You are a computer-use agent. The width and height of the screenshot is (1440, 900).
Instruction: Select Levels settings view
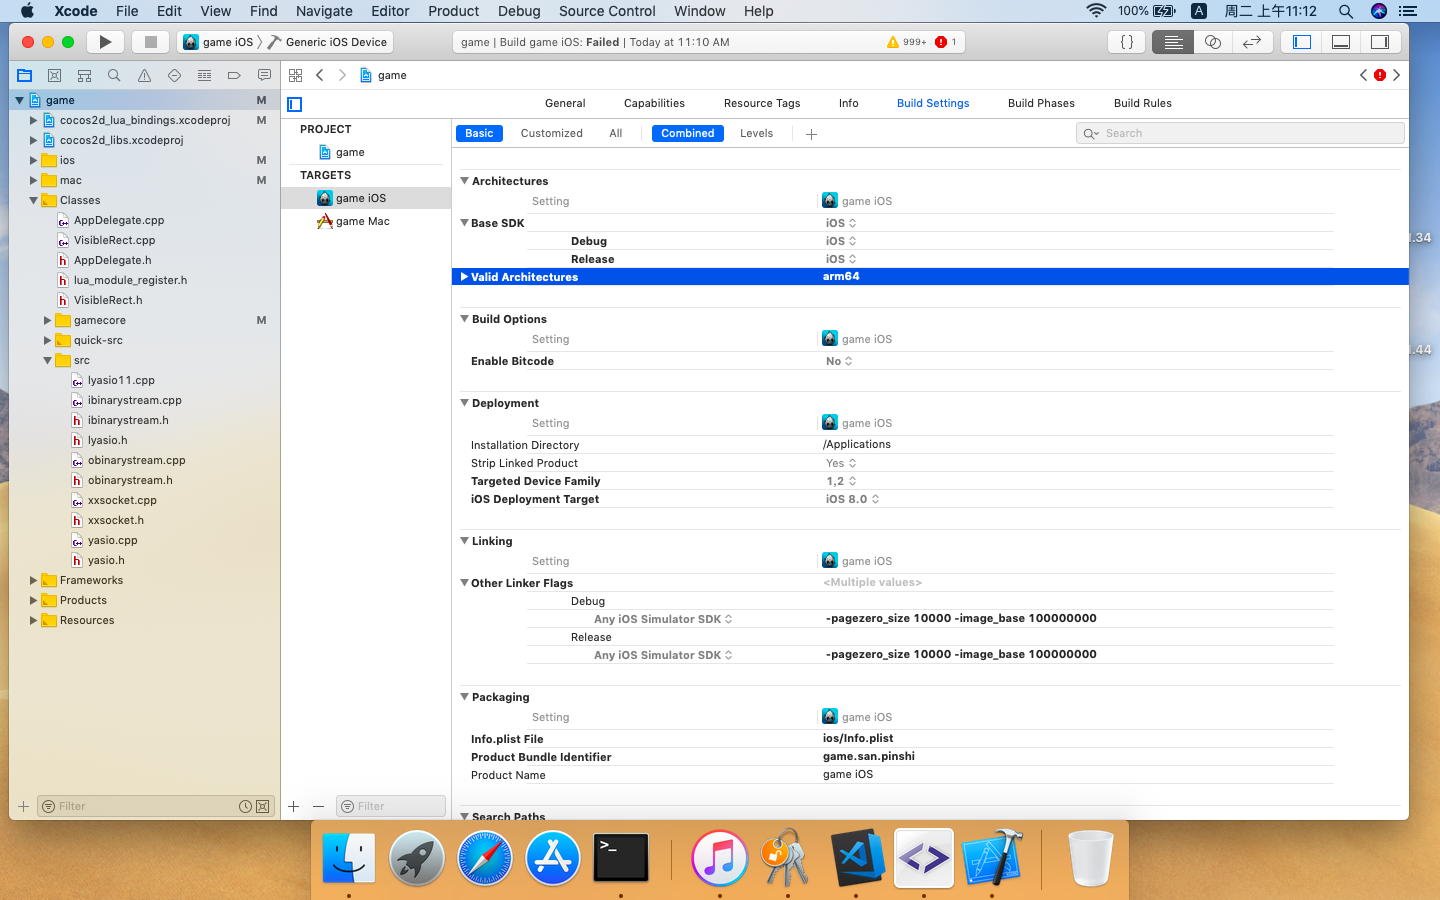coord(756,133)
